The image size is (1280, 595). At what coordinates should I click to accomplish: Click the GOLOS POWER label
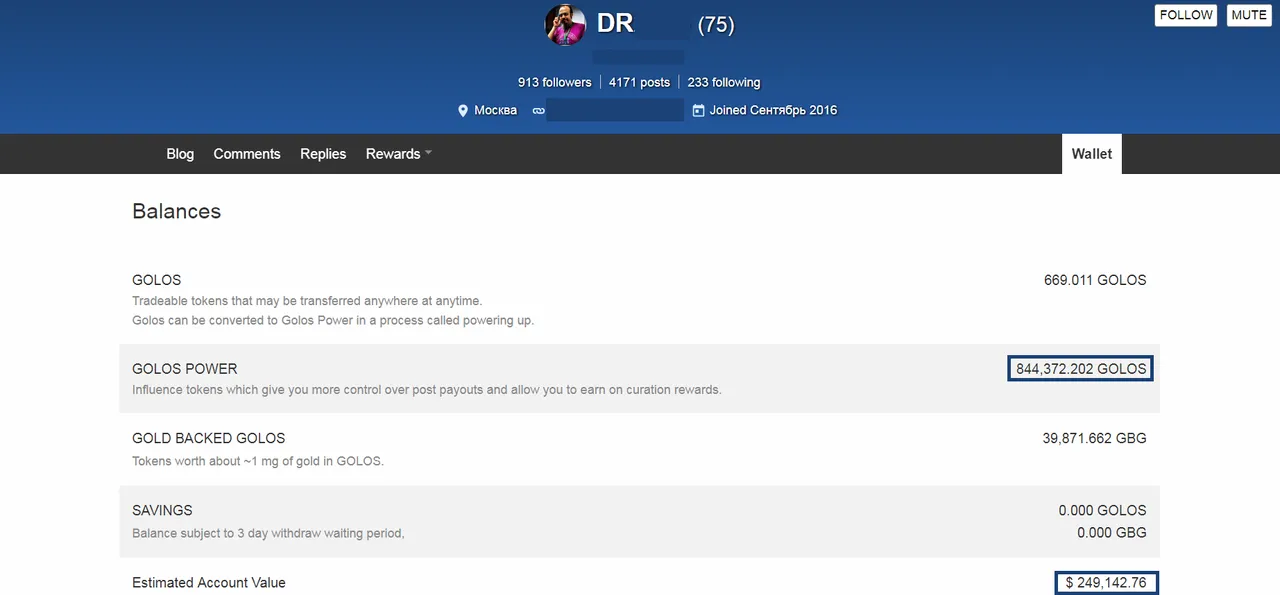(185, 369)
